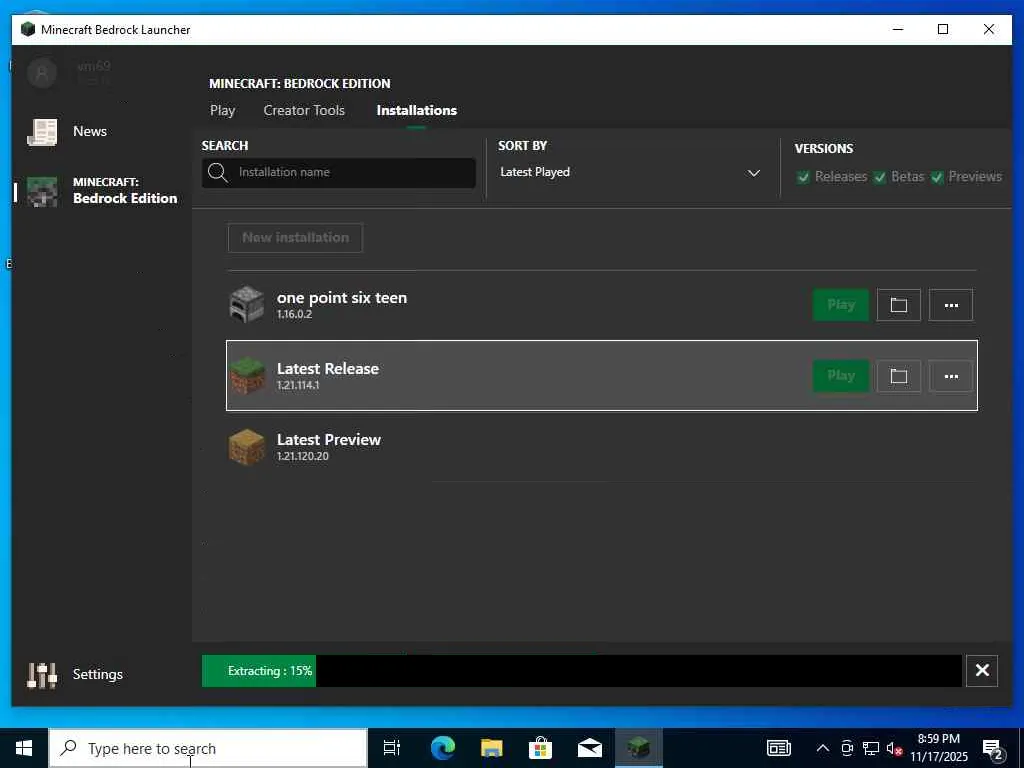1024x768 pixels.
Task: Click the Latest Preview block icon
Action: tap(247, 447)
